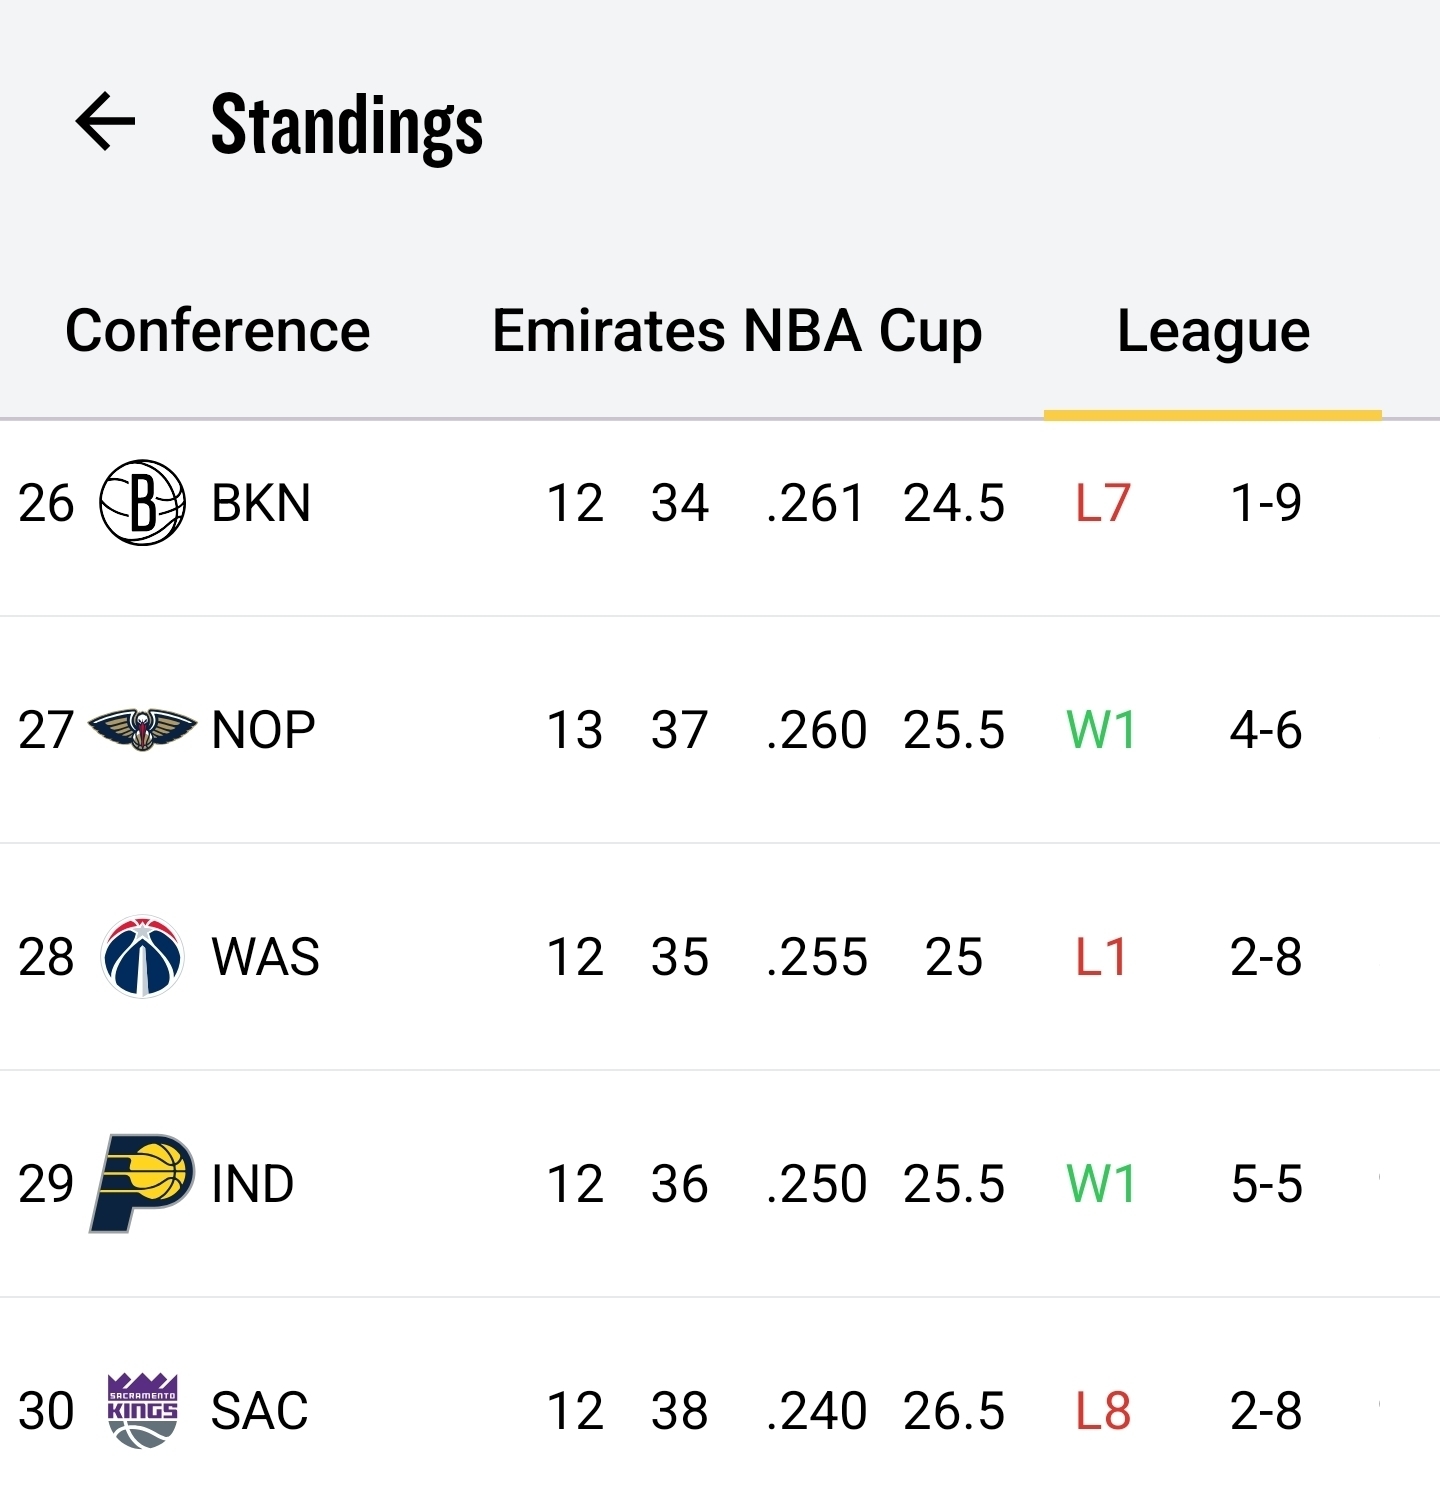Image resolution: width=1440 pixels, height=1507 pixels.
Task: Select the WAS team name
Action: pos(265,957)
